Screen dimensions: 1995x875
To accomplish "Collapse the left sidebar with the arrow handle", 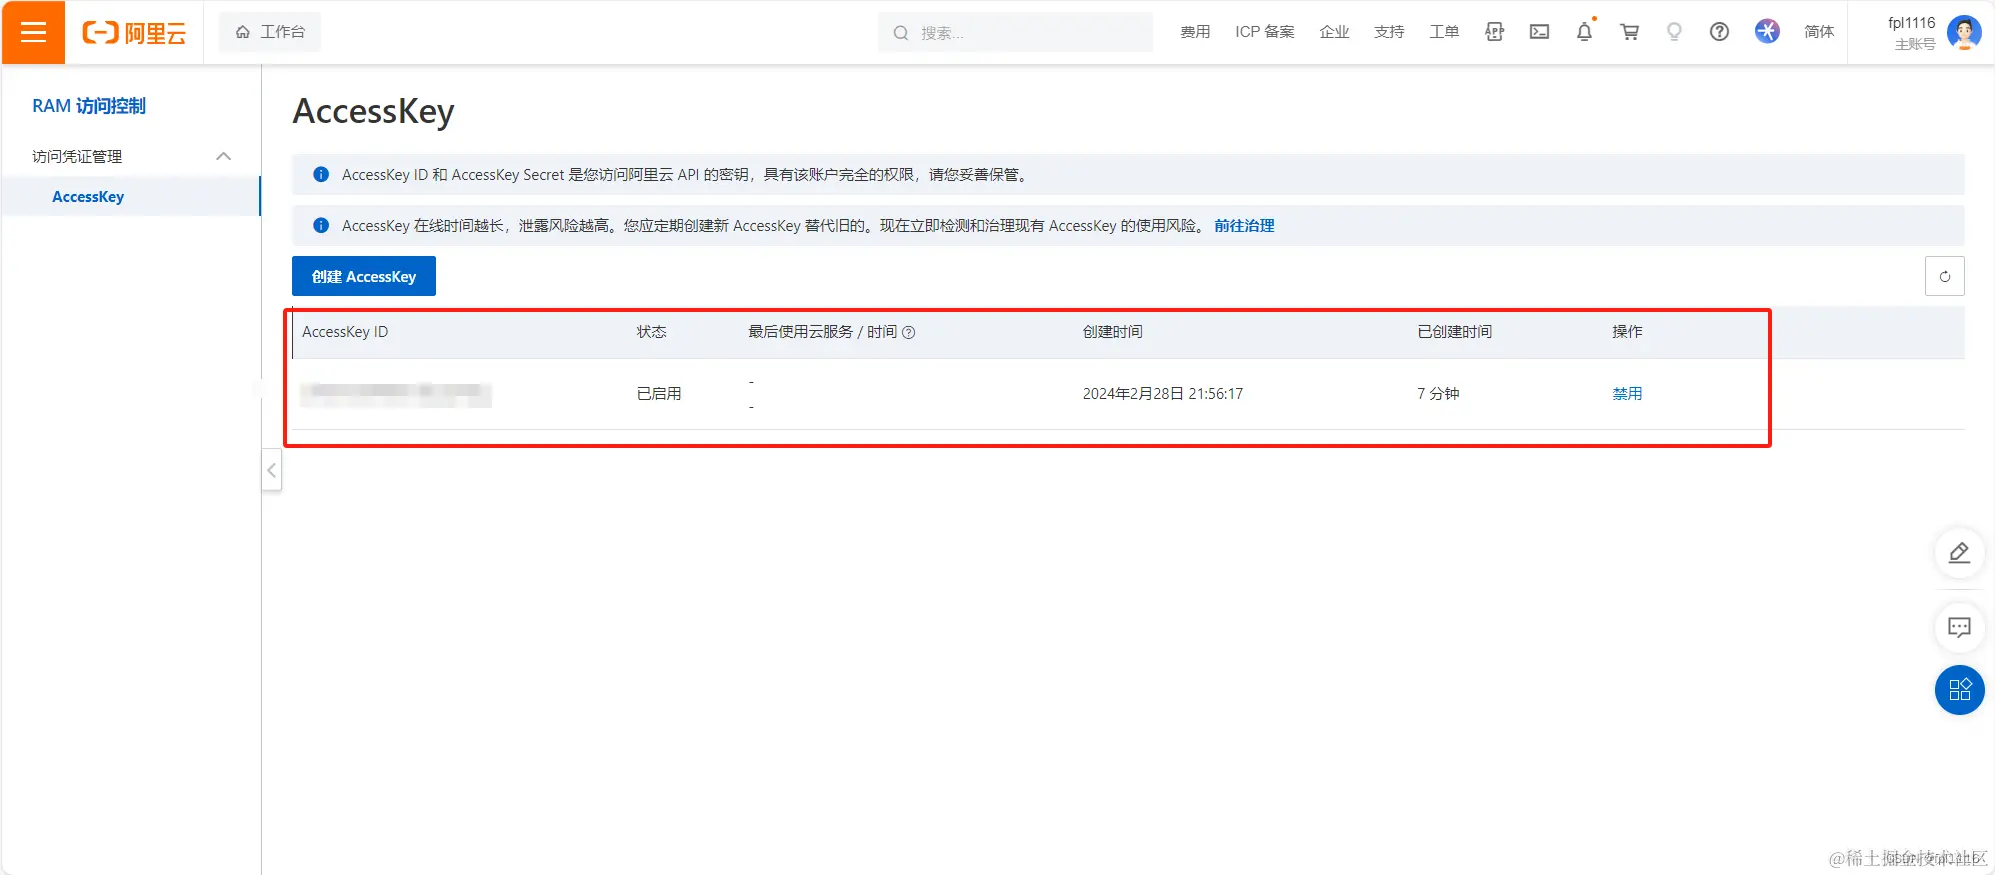I will (272, 470).
